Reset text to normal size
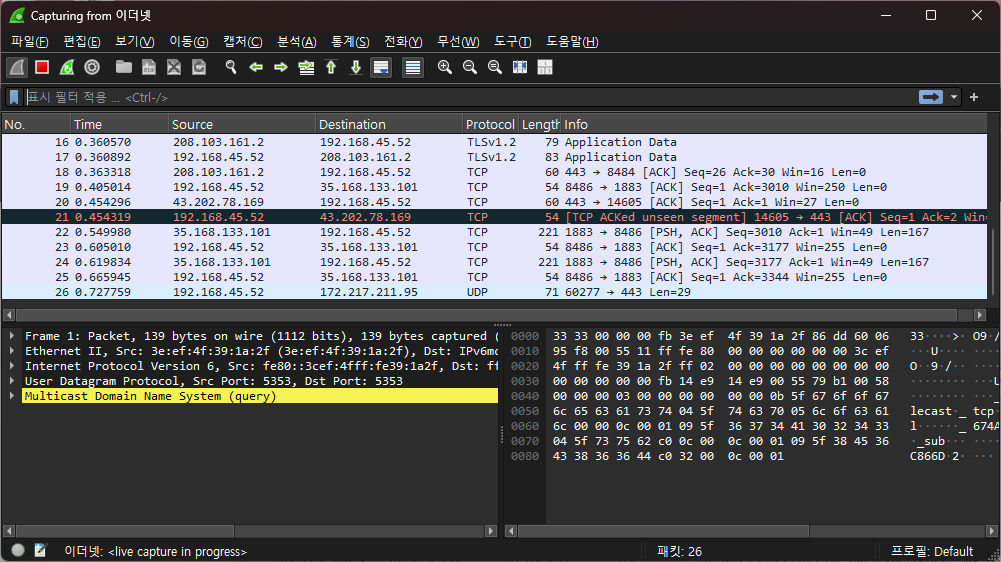Viewport: 1001px width, 562px height. [x=495, y=67]
